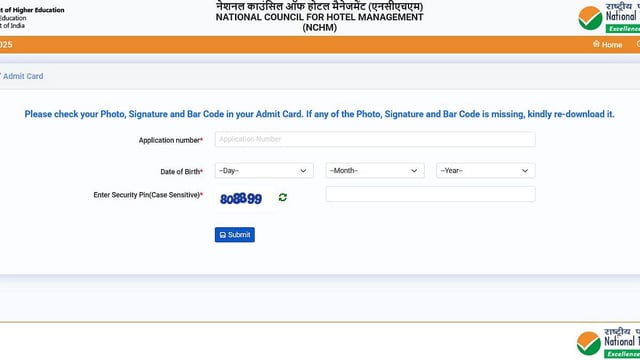Click the National Council for Hotel Management heading

click(x=320, y=17)
